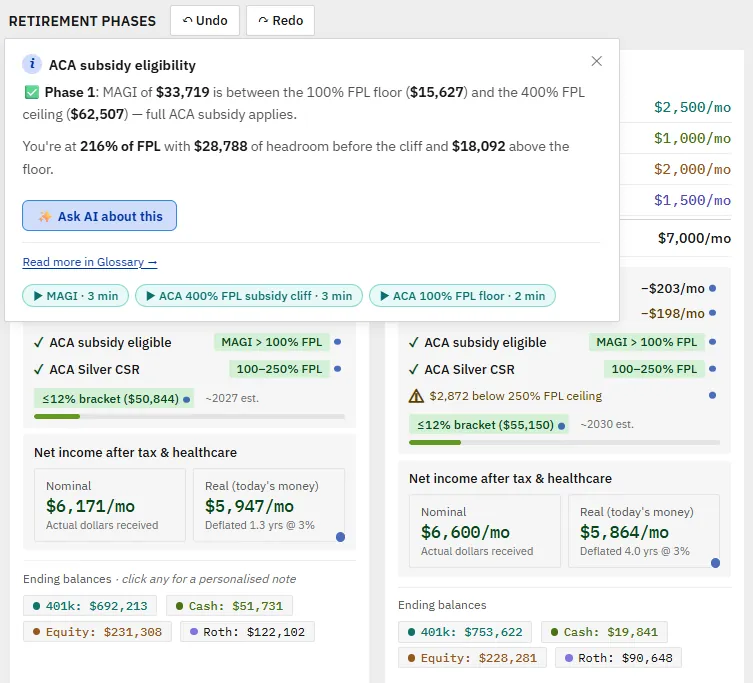
Task: Click info dot next to right MAGI > 100% FPL
Action: 713,342
